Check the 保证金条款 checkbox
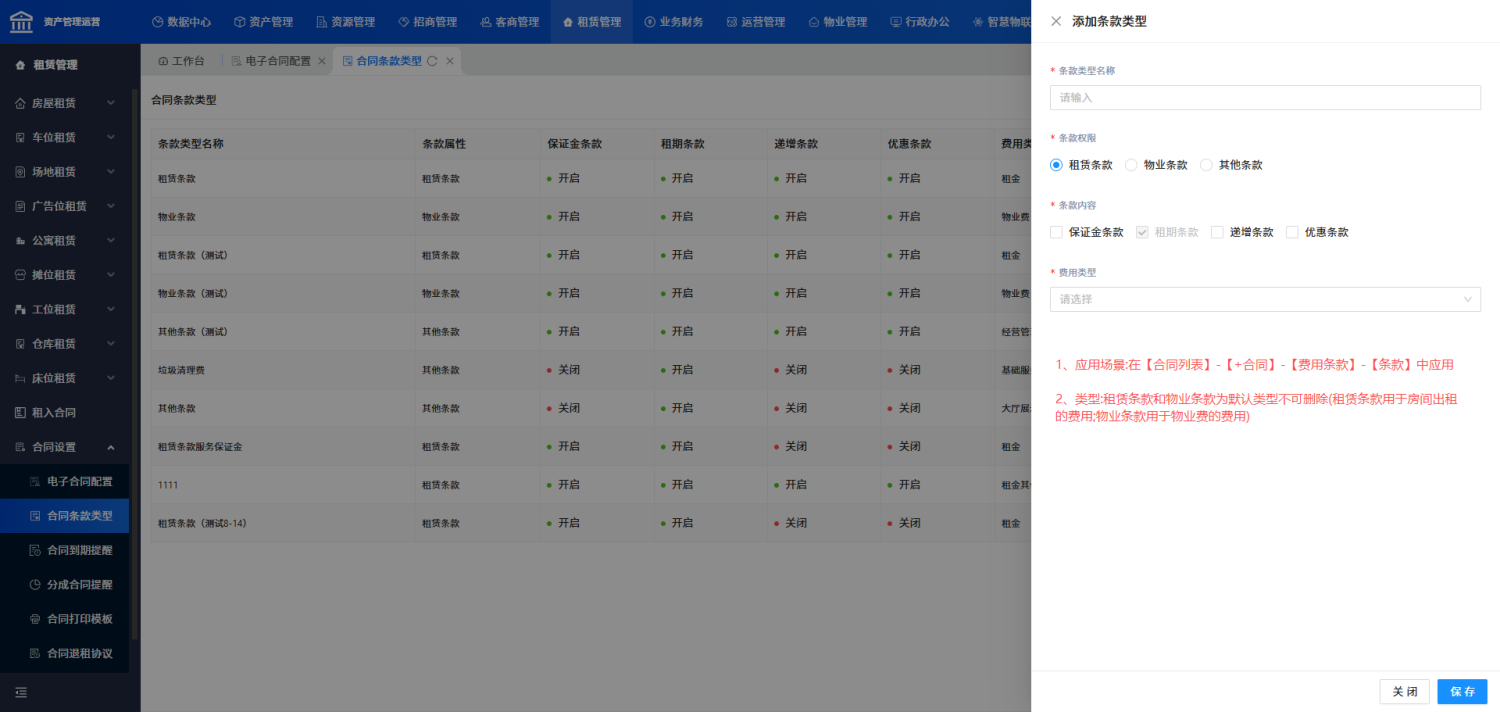Image resolution: width=1500 pixels, height=712 pixels. [x=1056, y=232]
